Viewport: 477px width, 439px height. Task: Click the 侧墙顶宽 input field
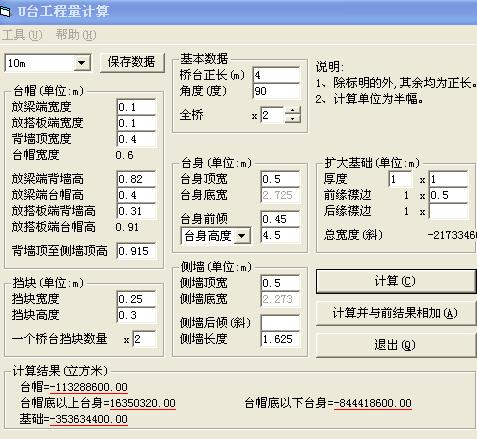click(x=280, y=283)
